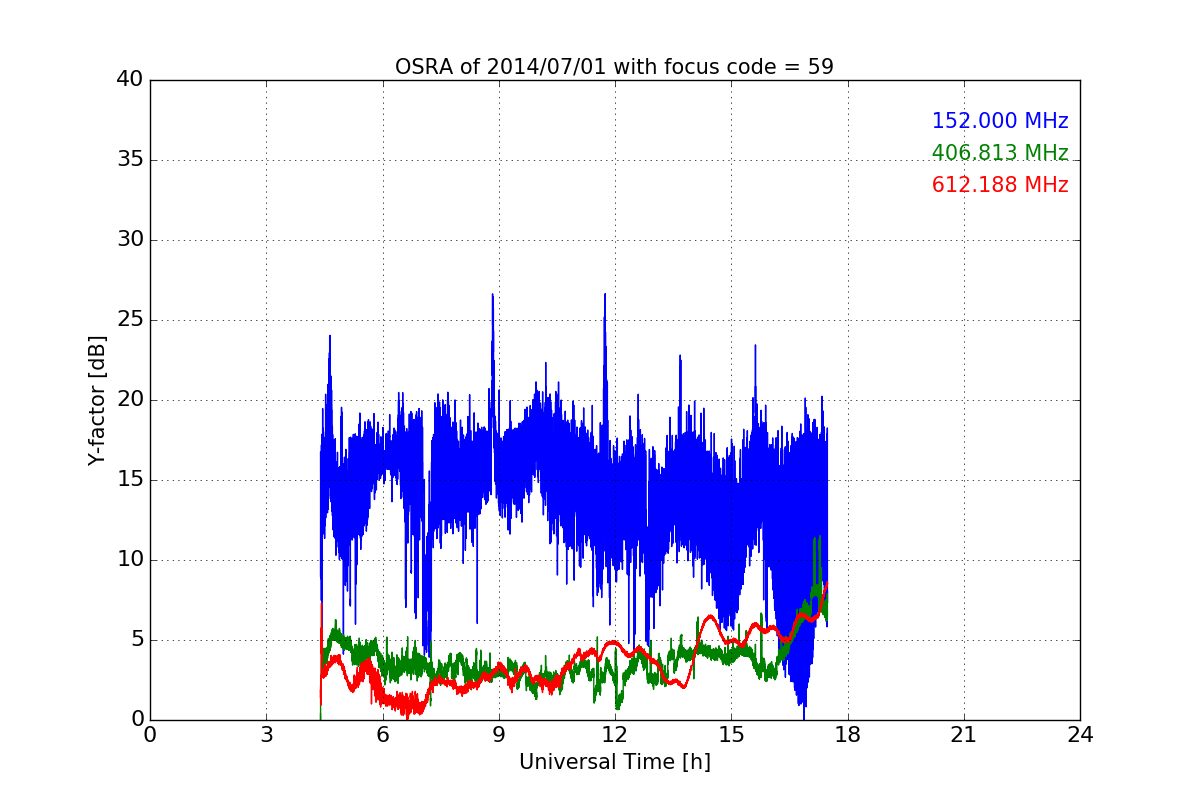
Task: Click the Universal Time [h] axis label
Action: (615, 762)
